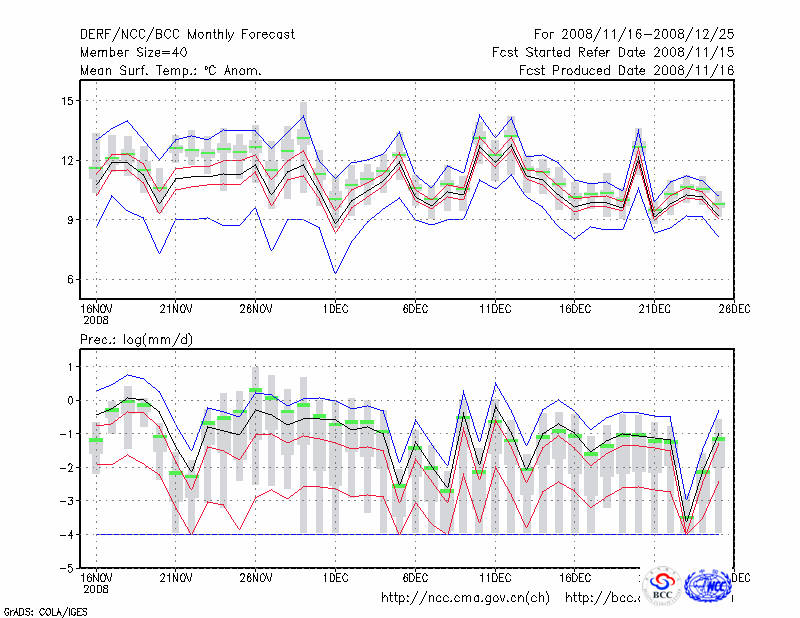This screenshot has width=800, height=618.
Task: Open the partially hidden http://bcc. link
Action: [602, 598]
